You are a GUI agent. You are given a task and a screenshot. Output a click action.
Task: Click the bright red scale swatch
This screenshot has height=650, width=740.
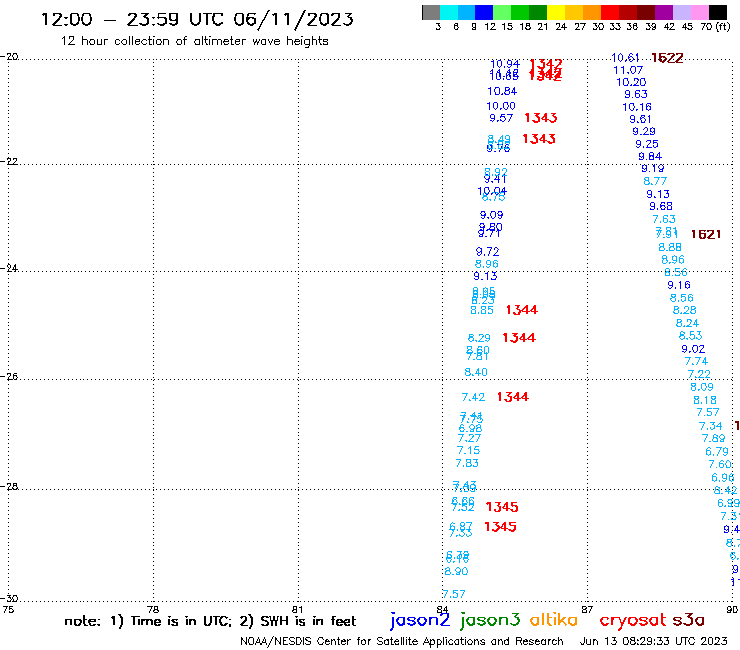610,12
